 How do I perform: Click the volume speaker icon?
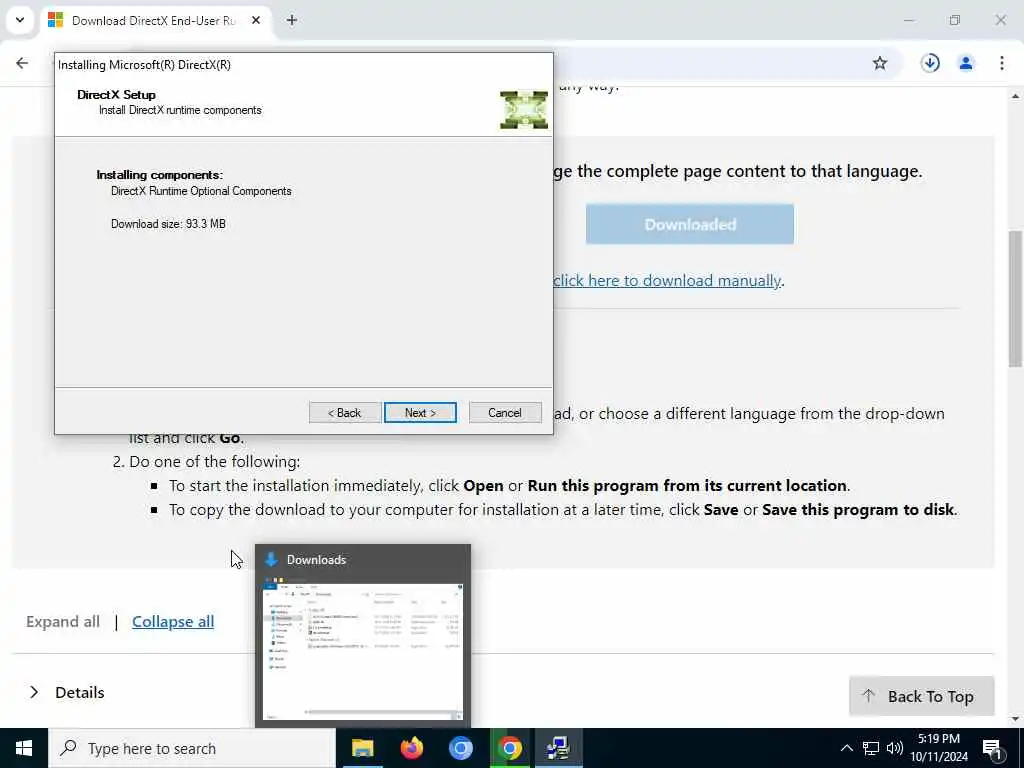[x=895, y=748]
